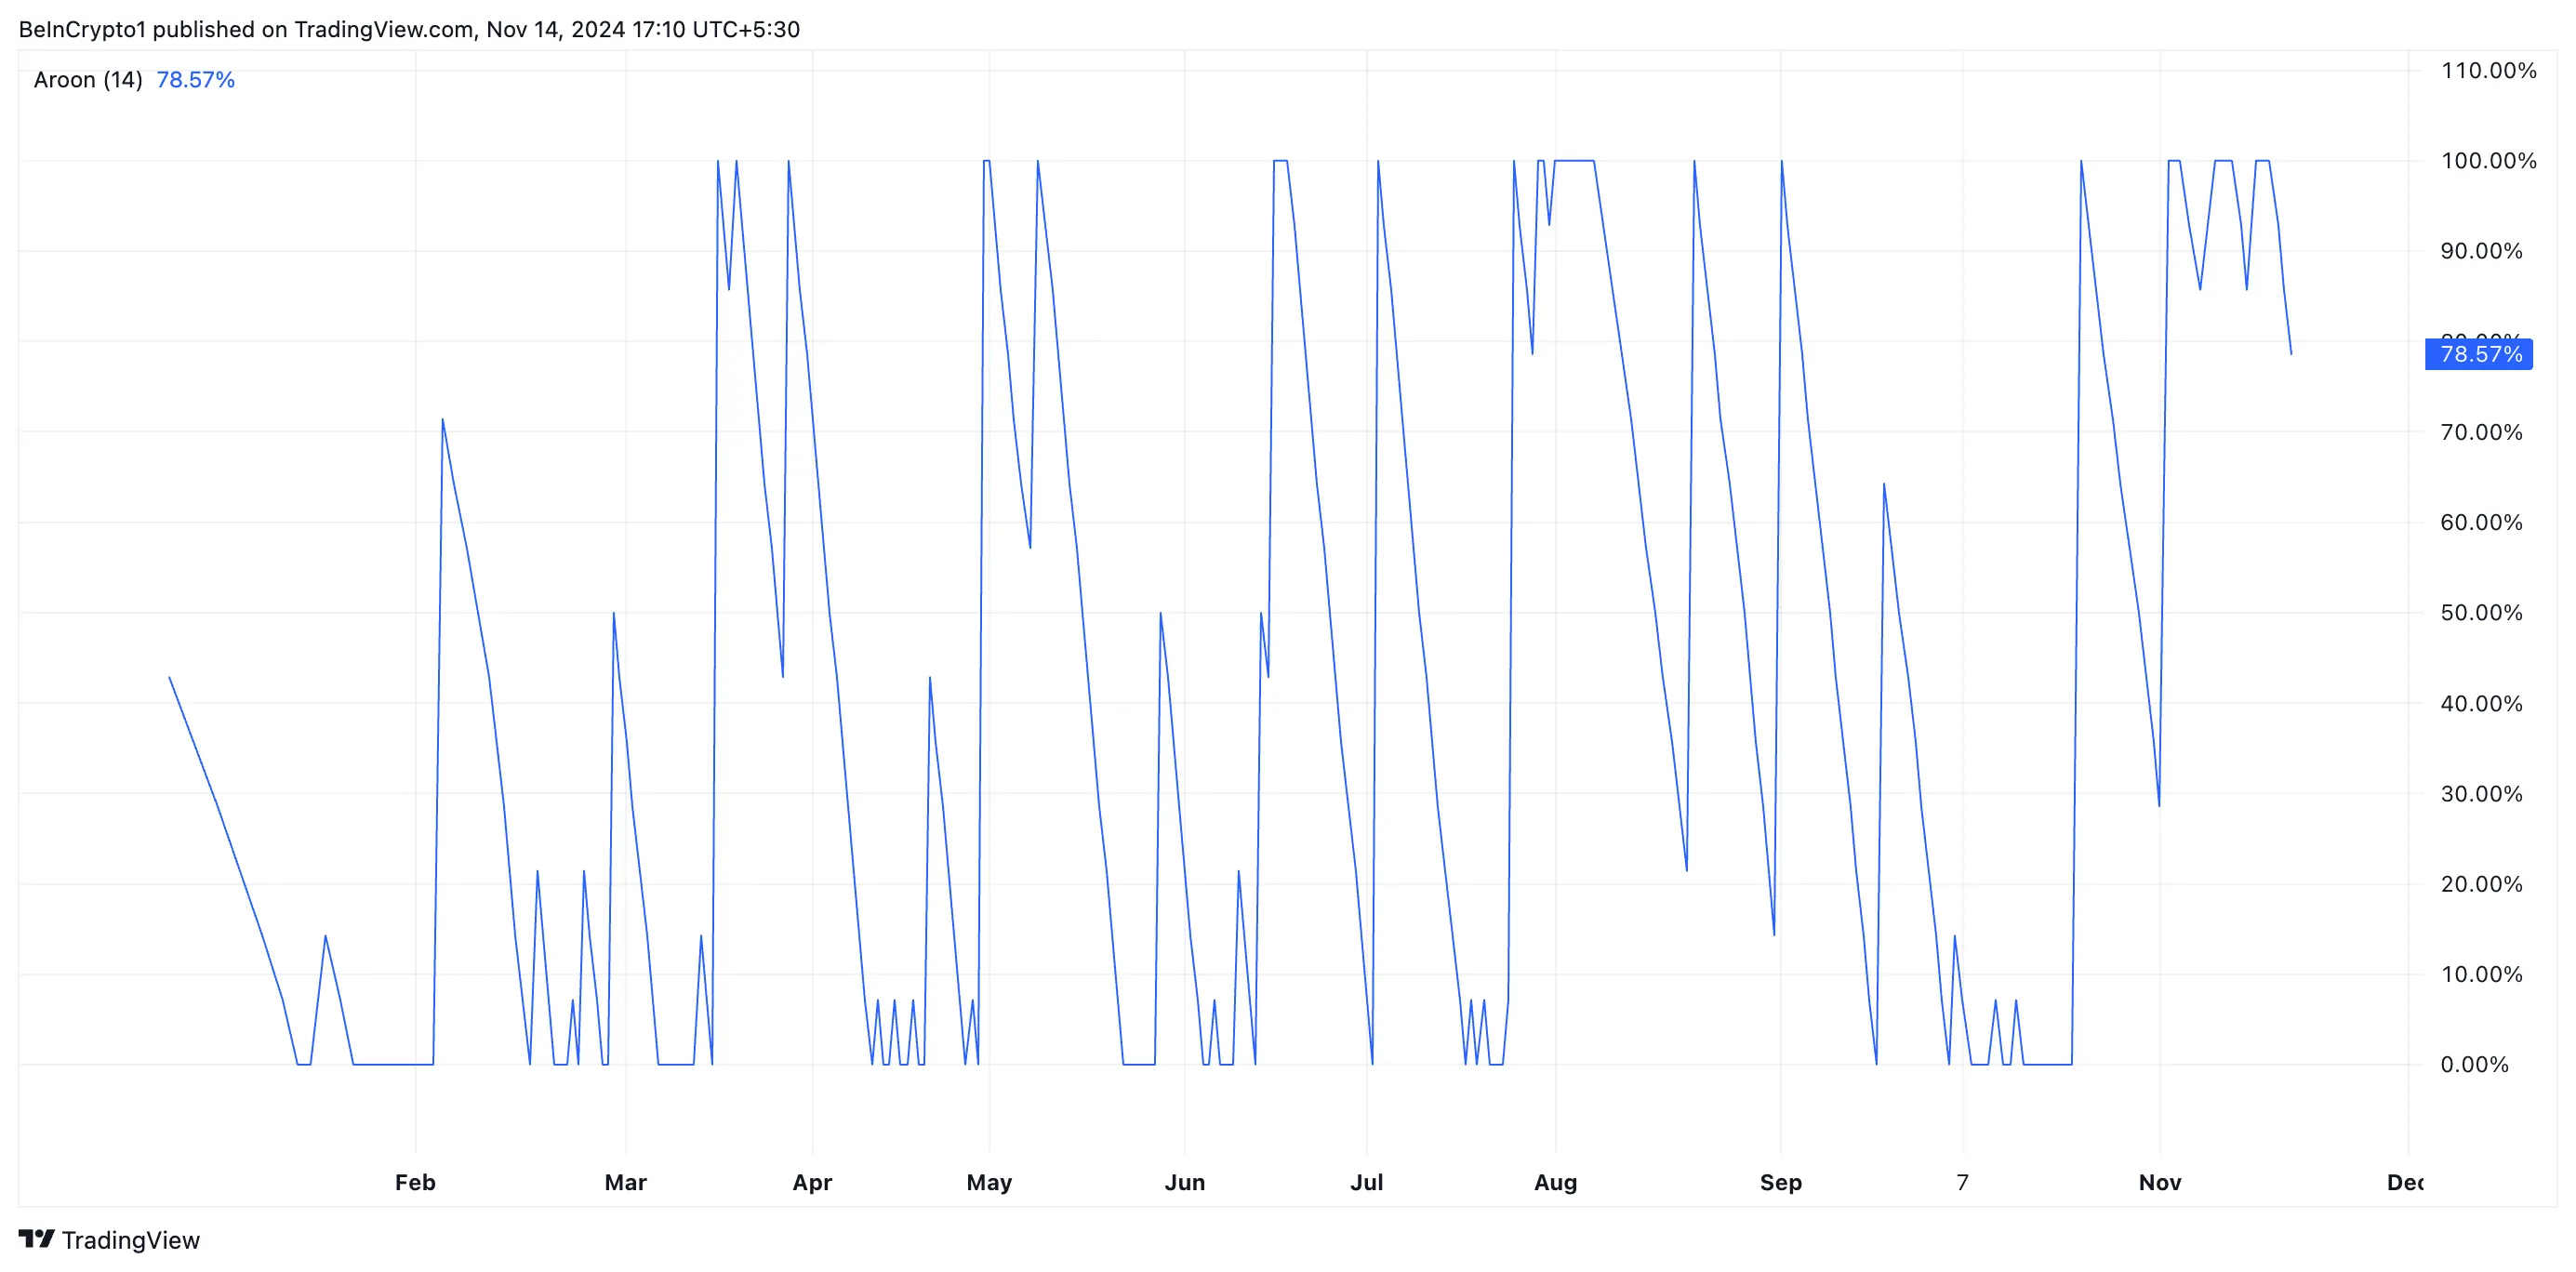Click the 7 date label on axis
The width and height of the screenshot is (2576, 1272).
tap(1962, 1182)
